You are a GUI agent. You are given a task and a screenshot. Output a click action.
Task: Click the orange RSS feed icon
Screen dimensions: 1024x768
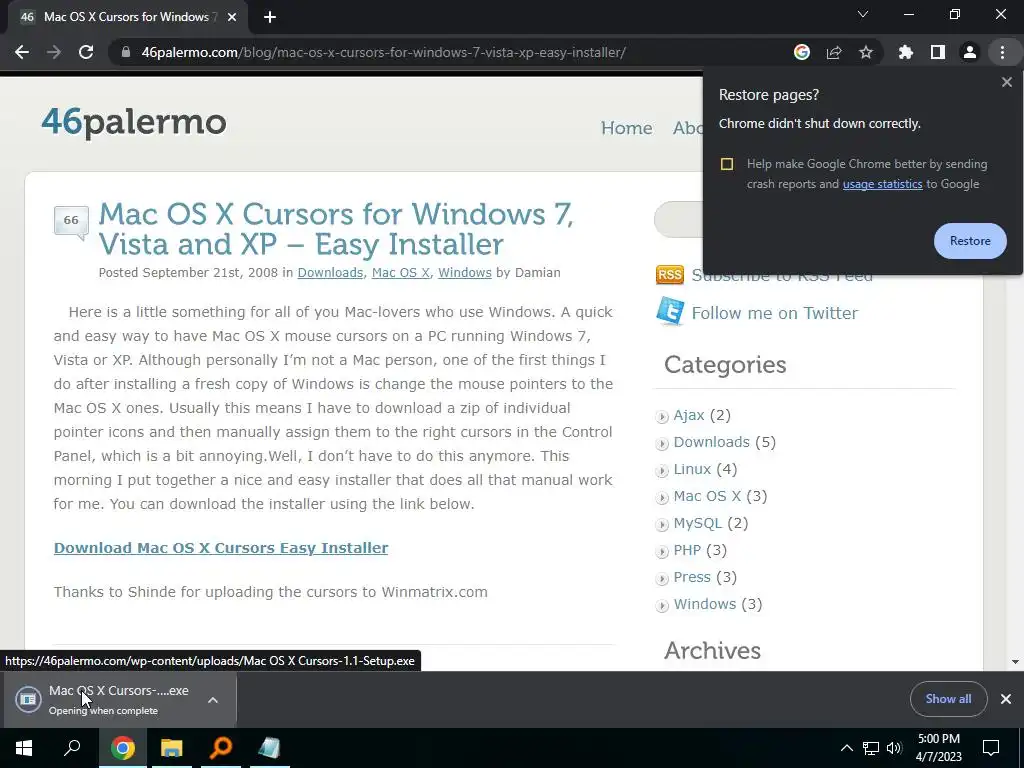click(669, 274)
